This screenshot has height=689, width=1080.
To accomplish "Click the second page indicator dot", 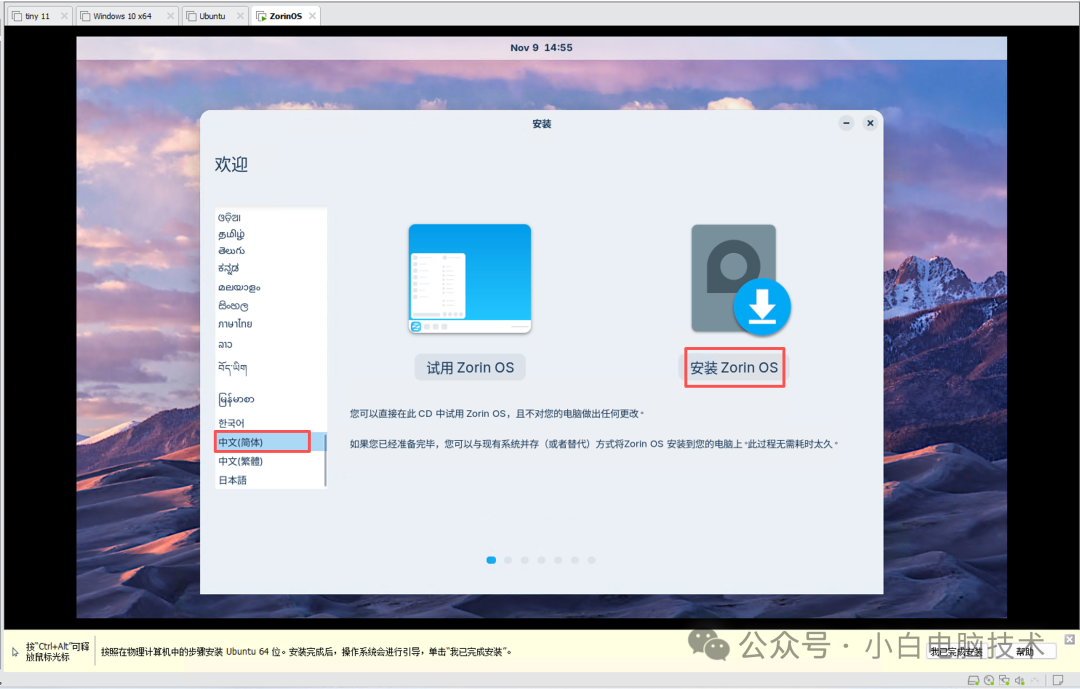I will point(508,560).
